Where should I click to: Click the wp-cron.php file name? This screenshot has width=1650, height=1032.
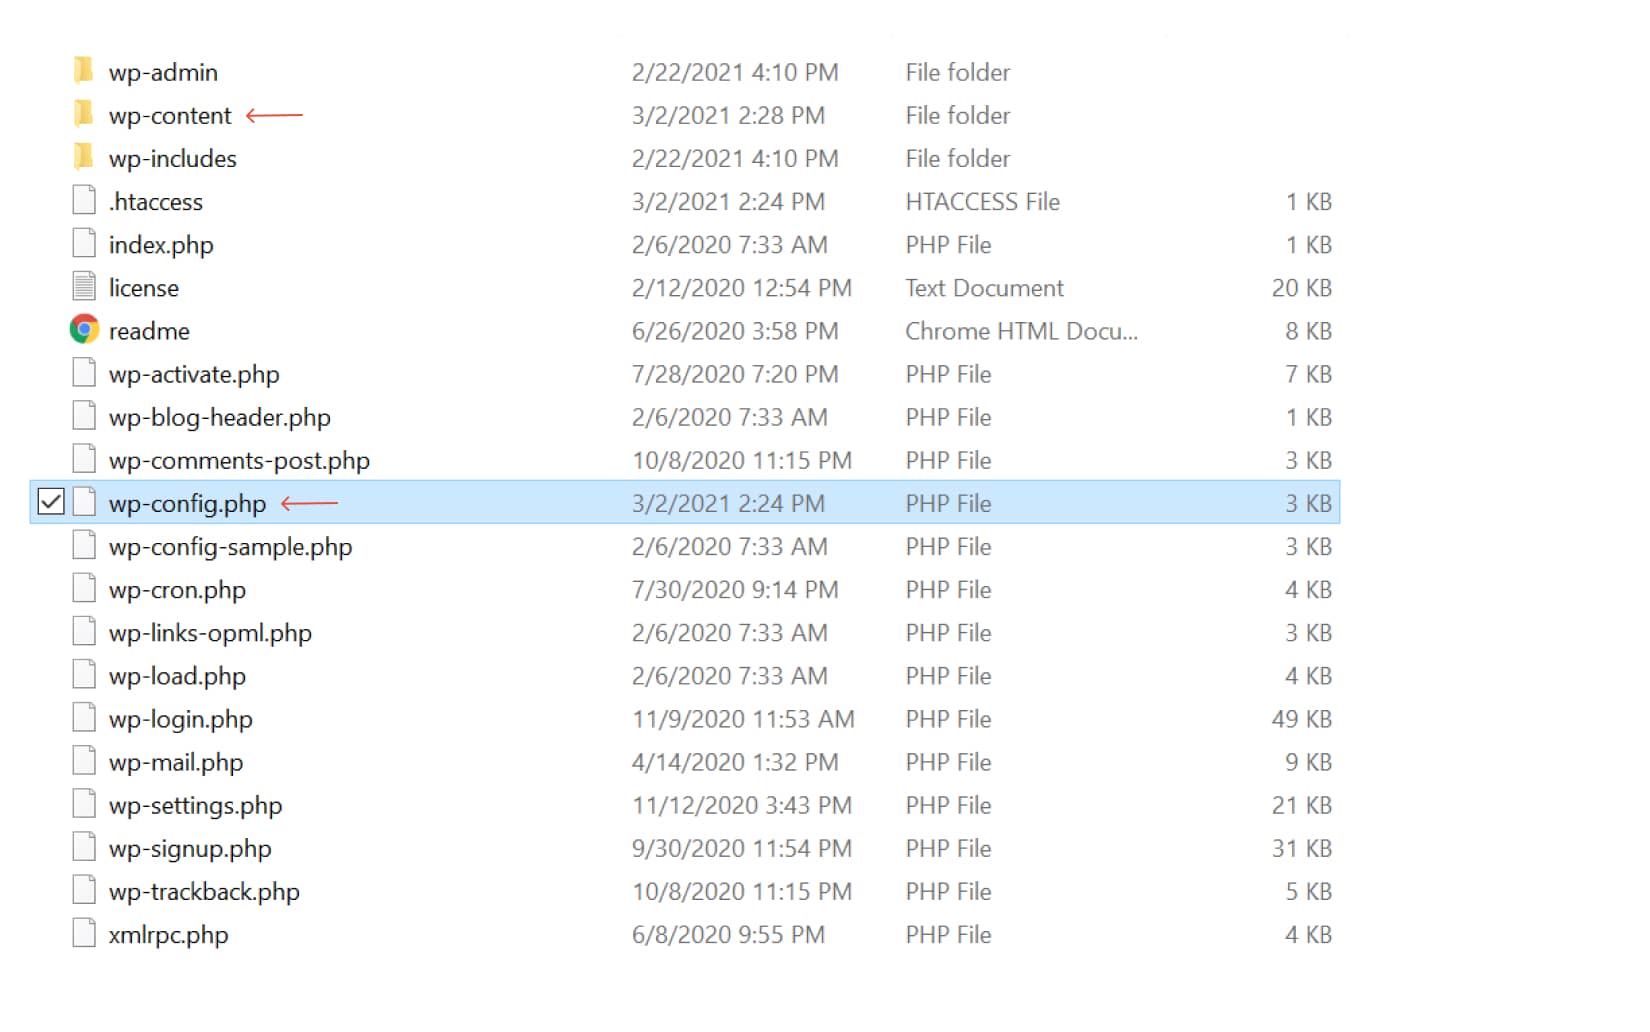point(177,590)
